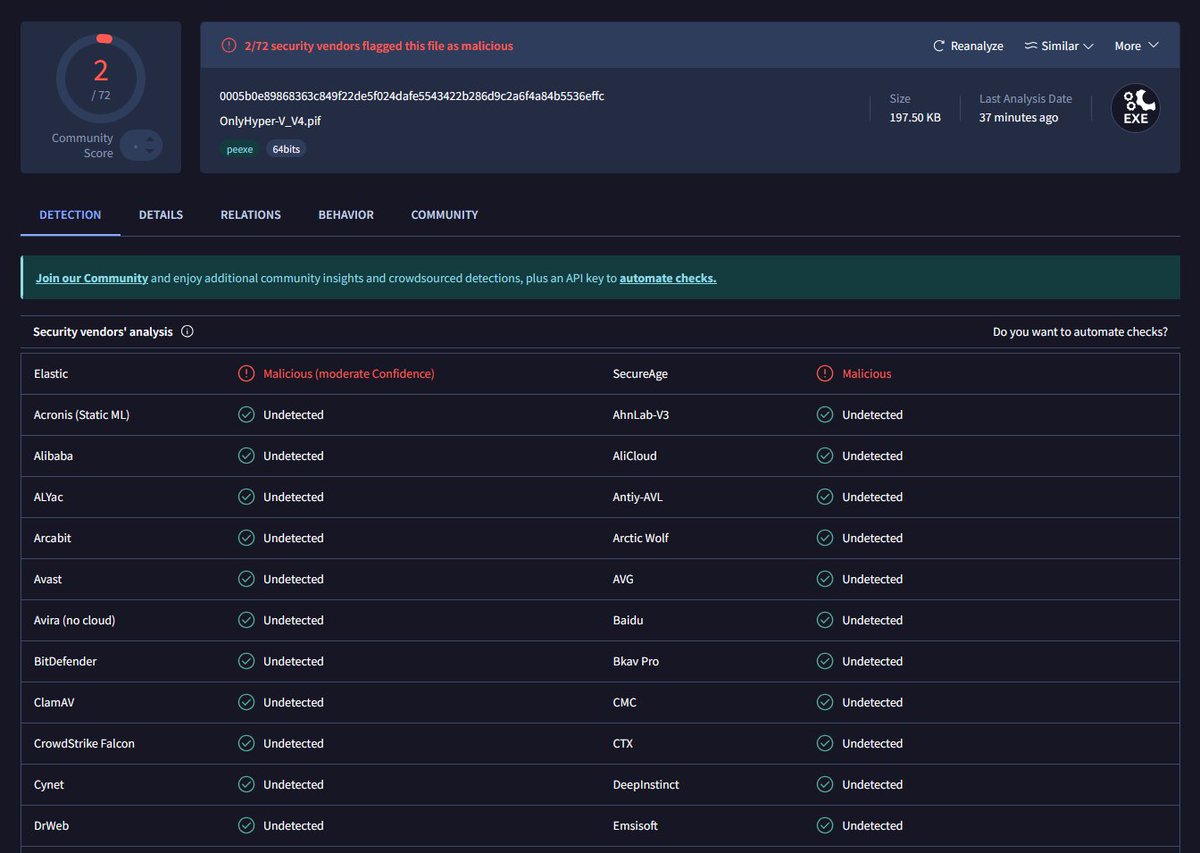Viewport: 1200px width, 853px height.
Task: Click the CTX undetected check icon
Action: coord(825,743)
